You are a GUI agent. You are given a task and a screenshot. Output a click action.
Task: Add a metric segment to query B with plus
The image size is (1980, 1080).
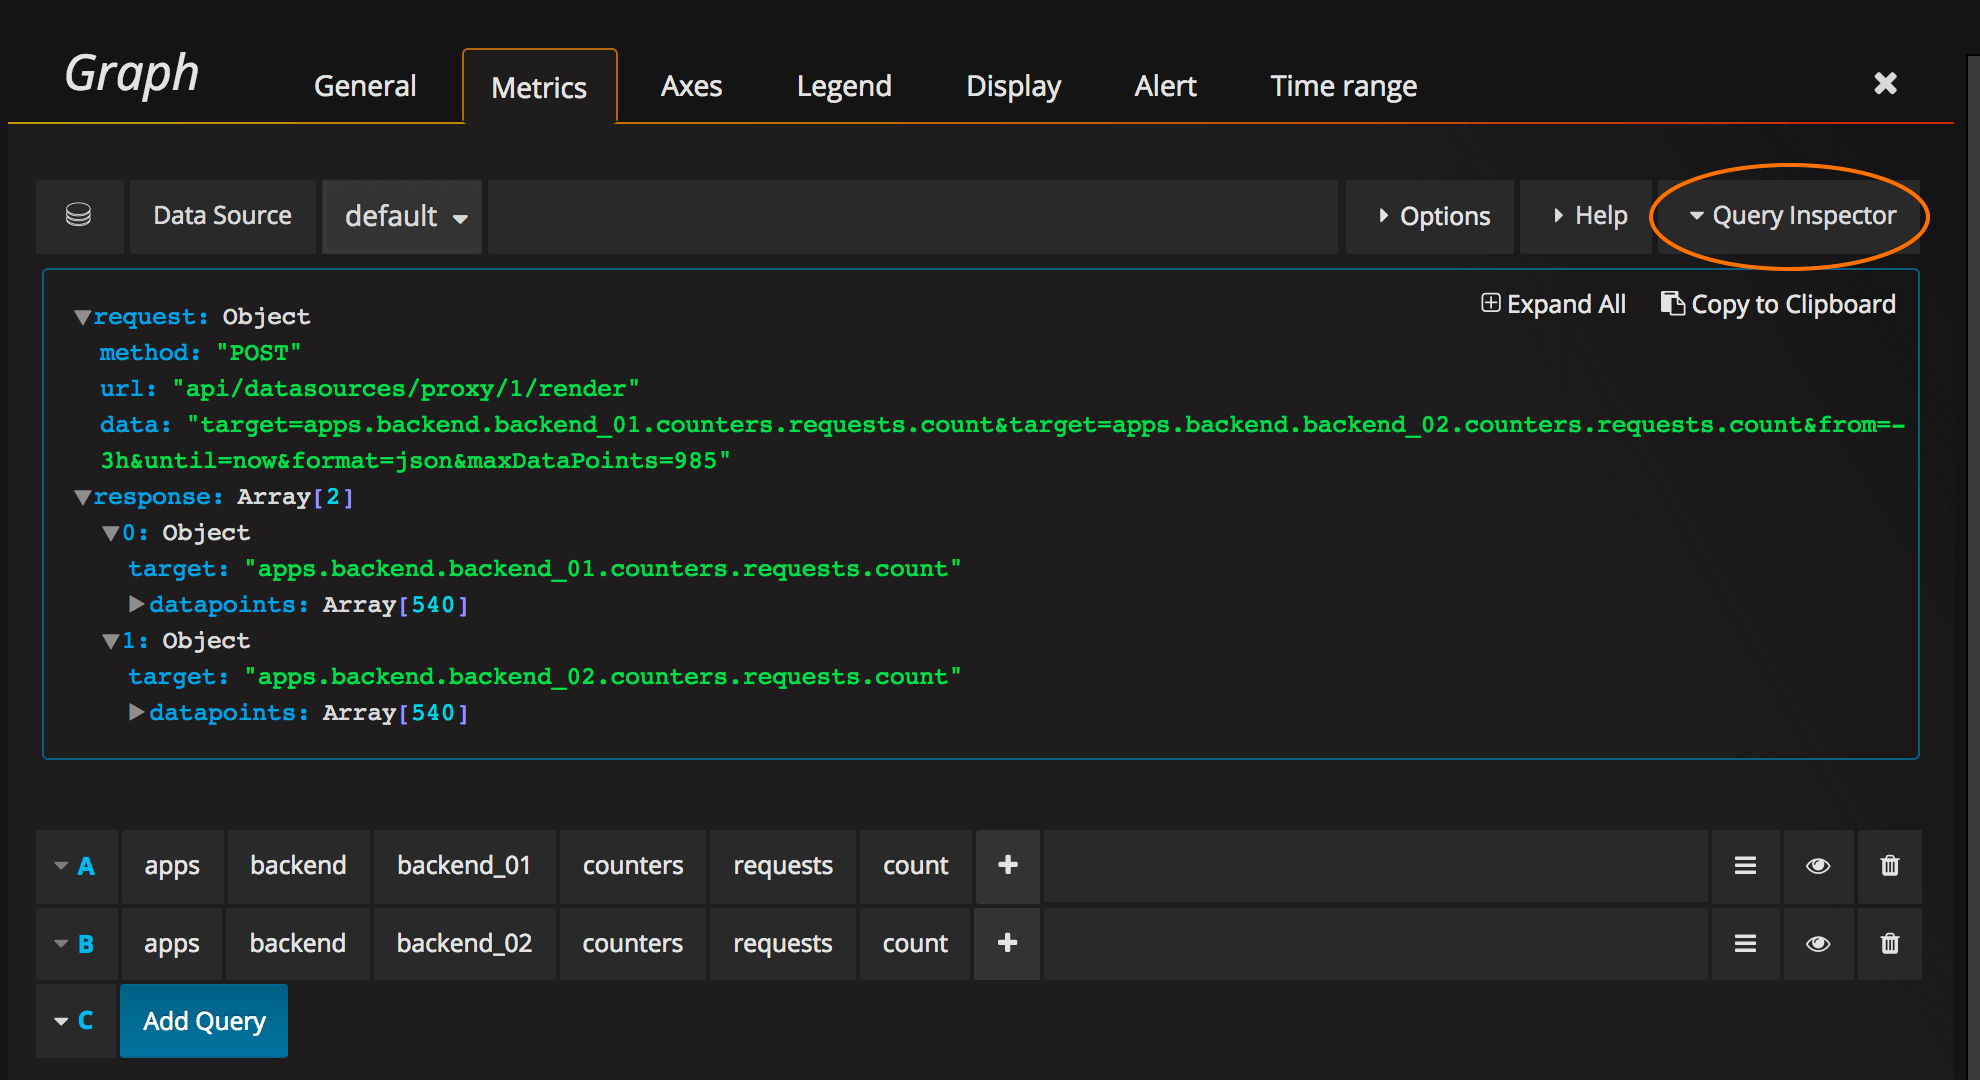coord(1007,943)
